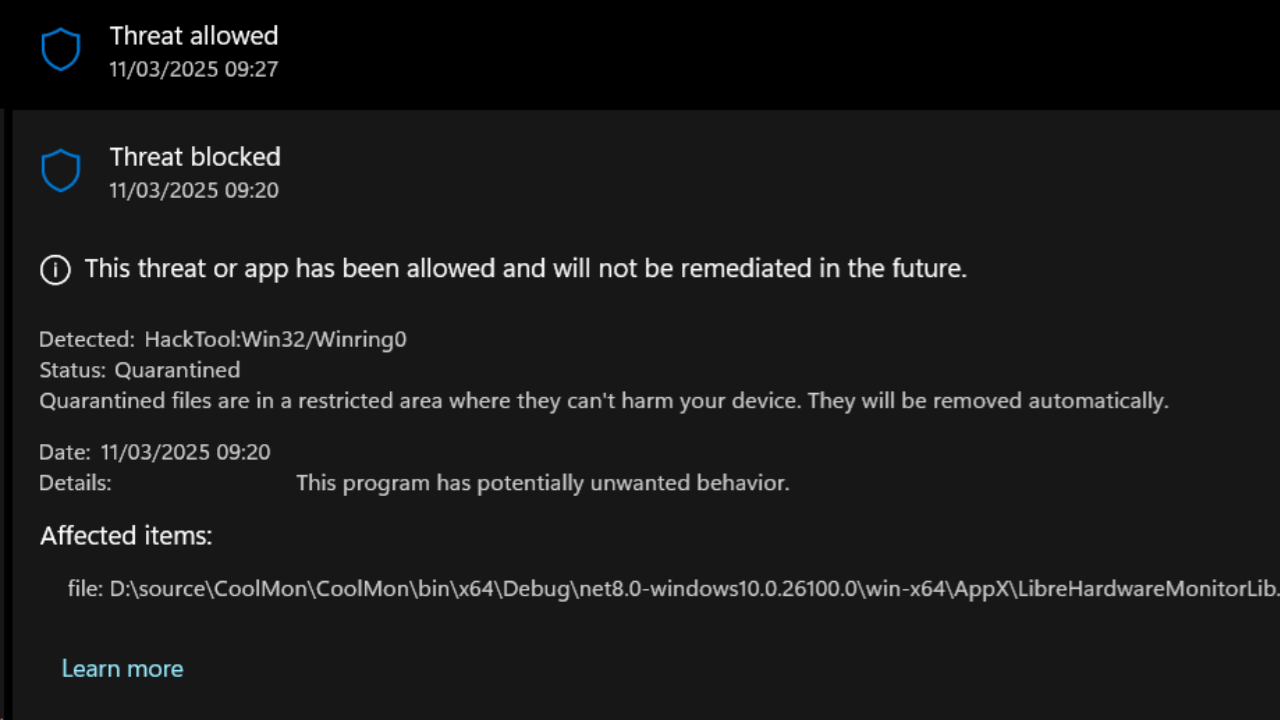Click the shield icon beside Threat blocked
This screenshot has height=720, width=1280.
click(60, 171)
